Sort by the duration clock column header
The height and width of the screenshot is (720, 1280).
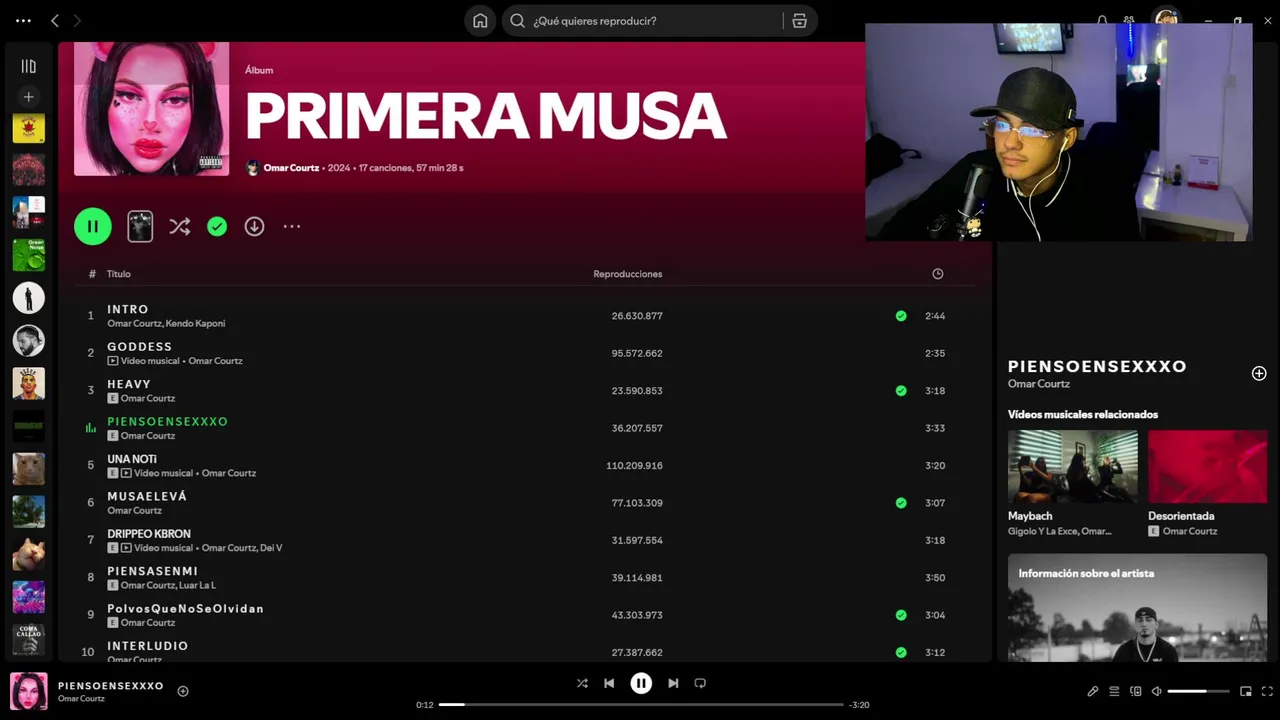(x=937, y=274)
